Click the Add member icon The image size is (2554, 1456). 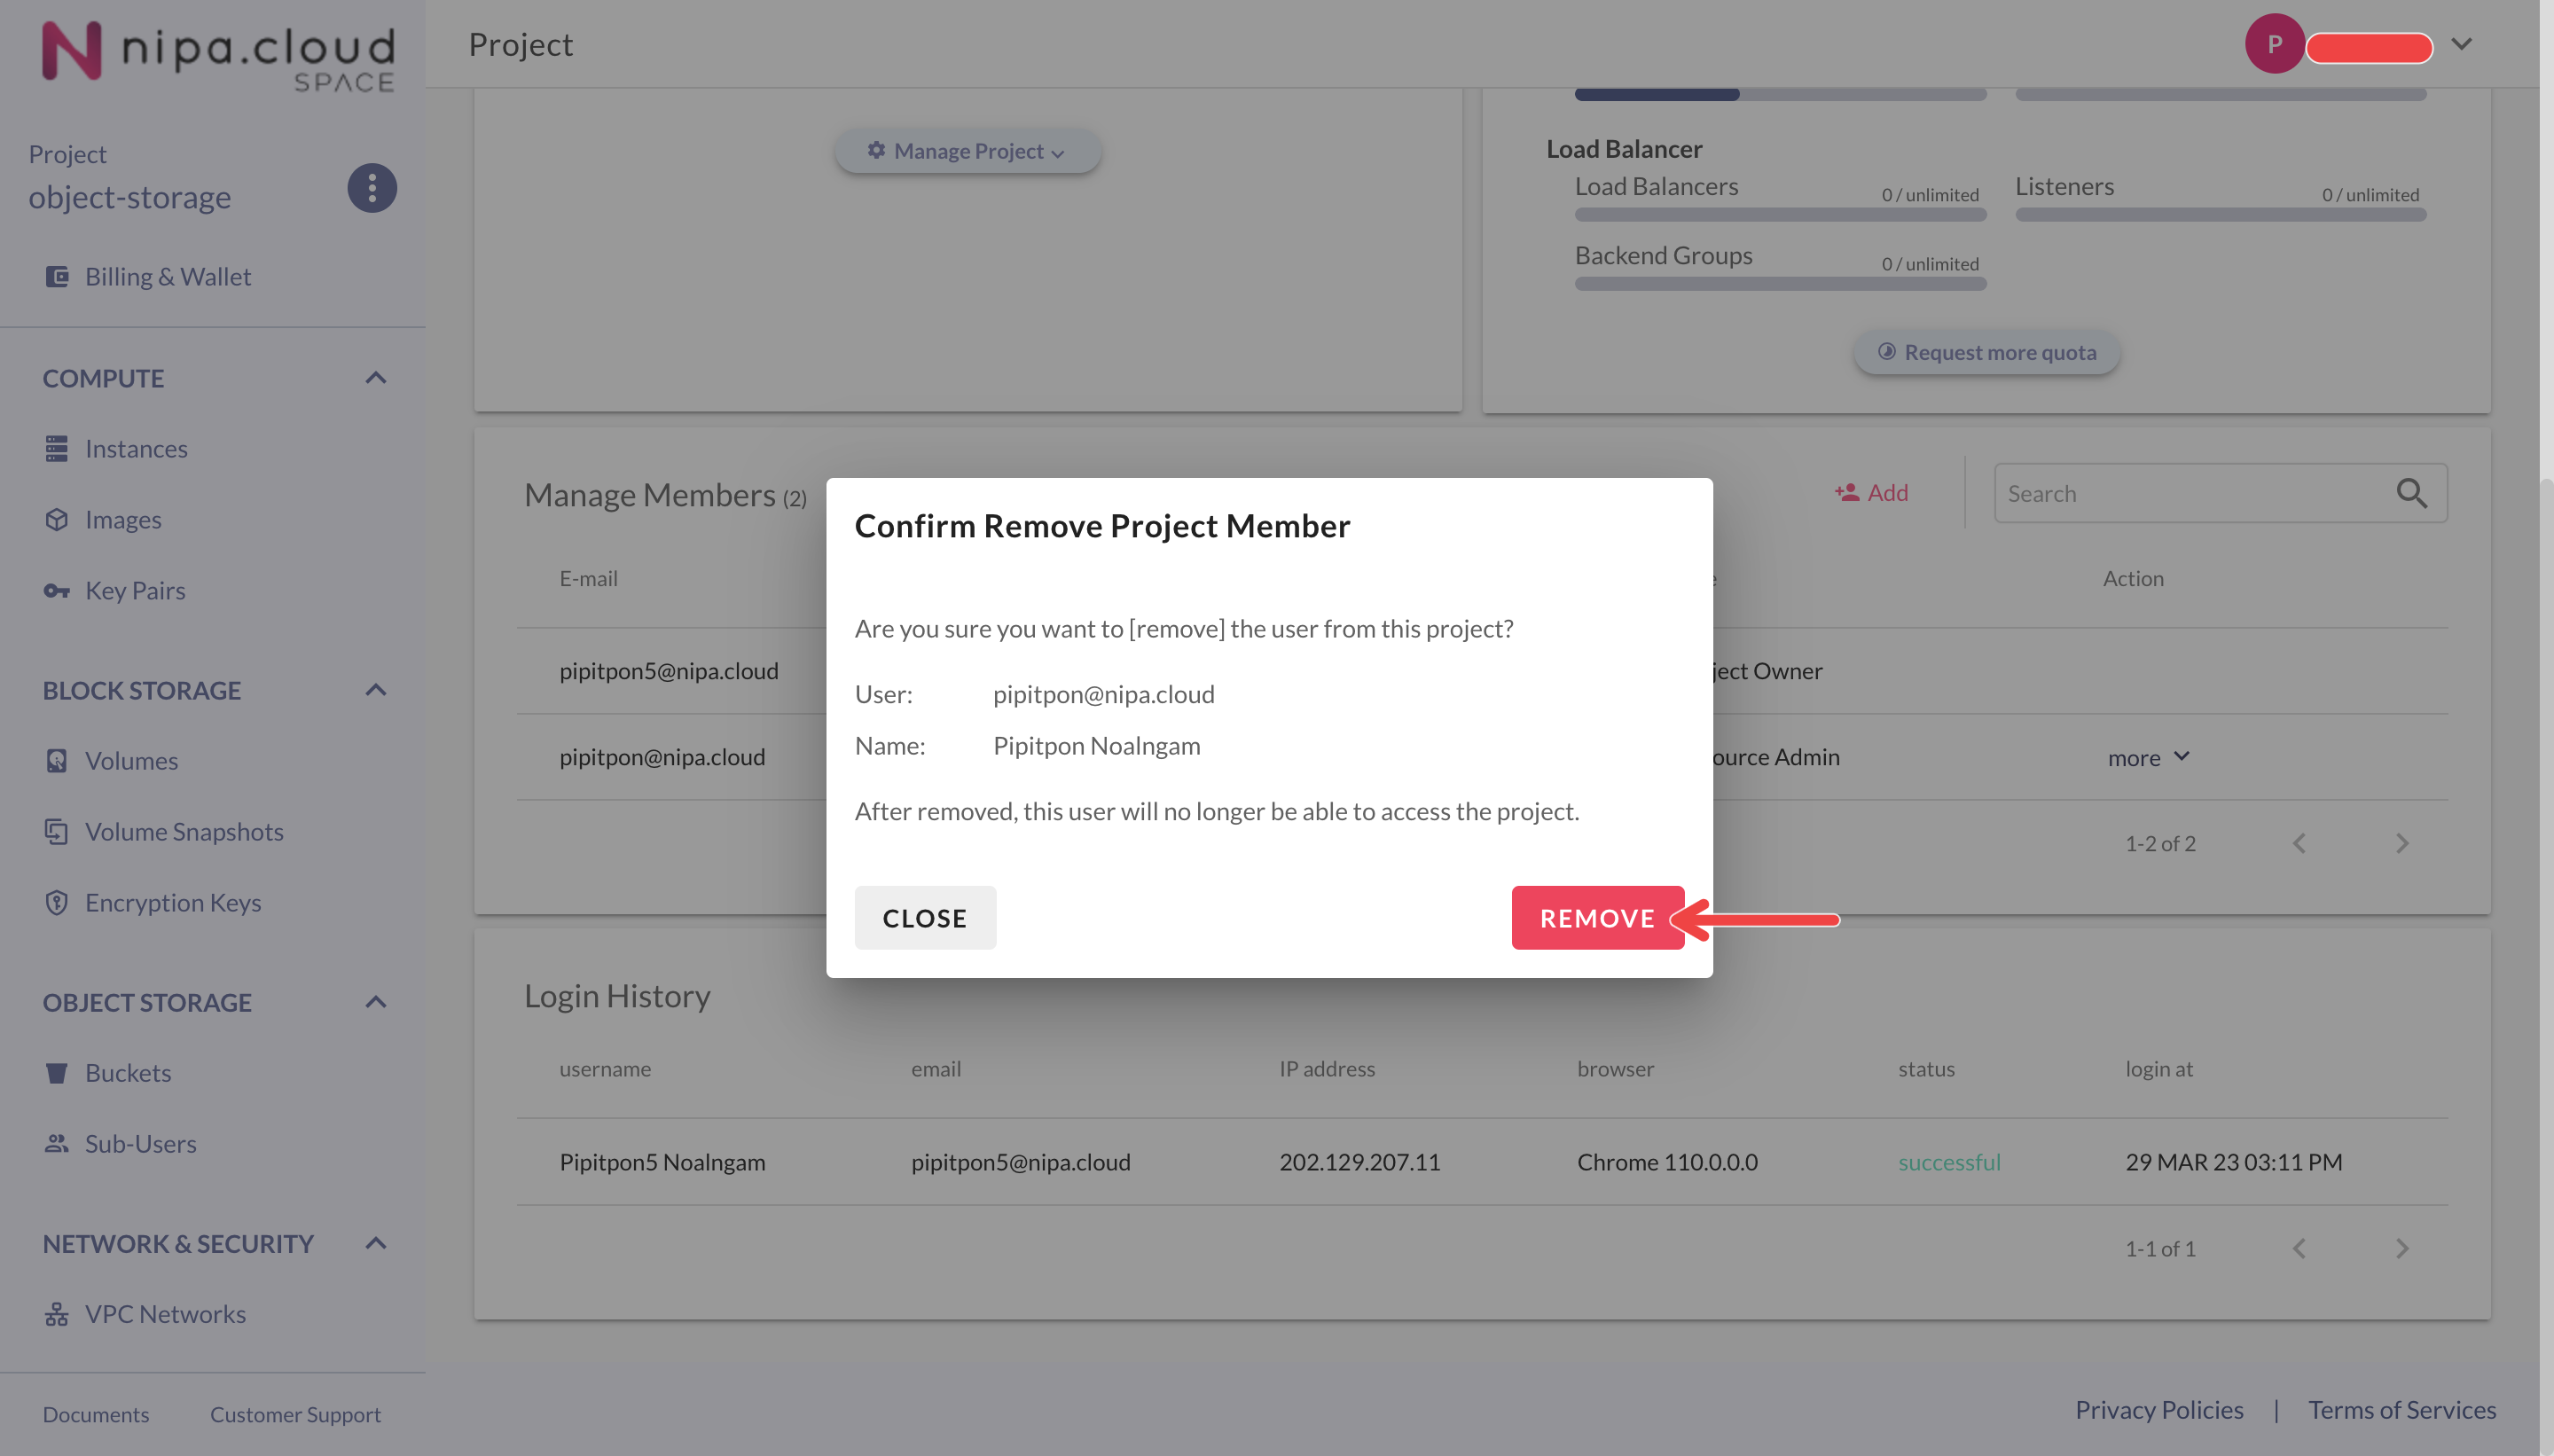click(x=1846, y=493)
